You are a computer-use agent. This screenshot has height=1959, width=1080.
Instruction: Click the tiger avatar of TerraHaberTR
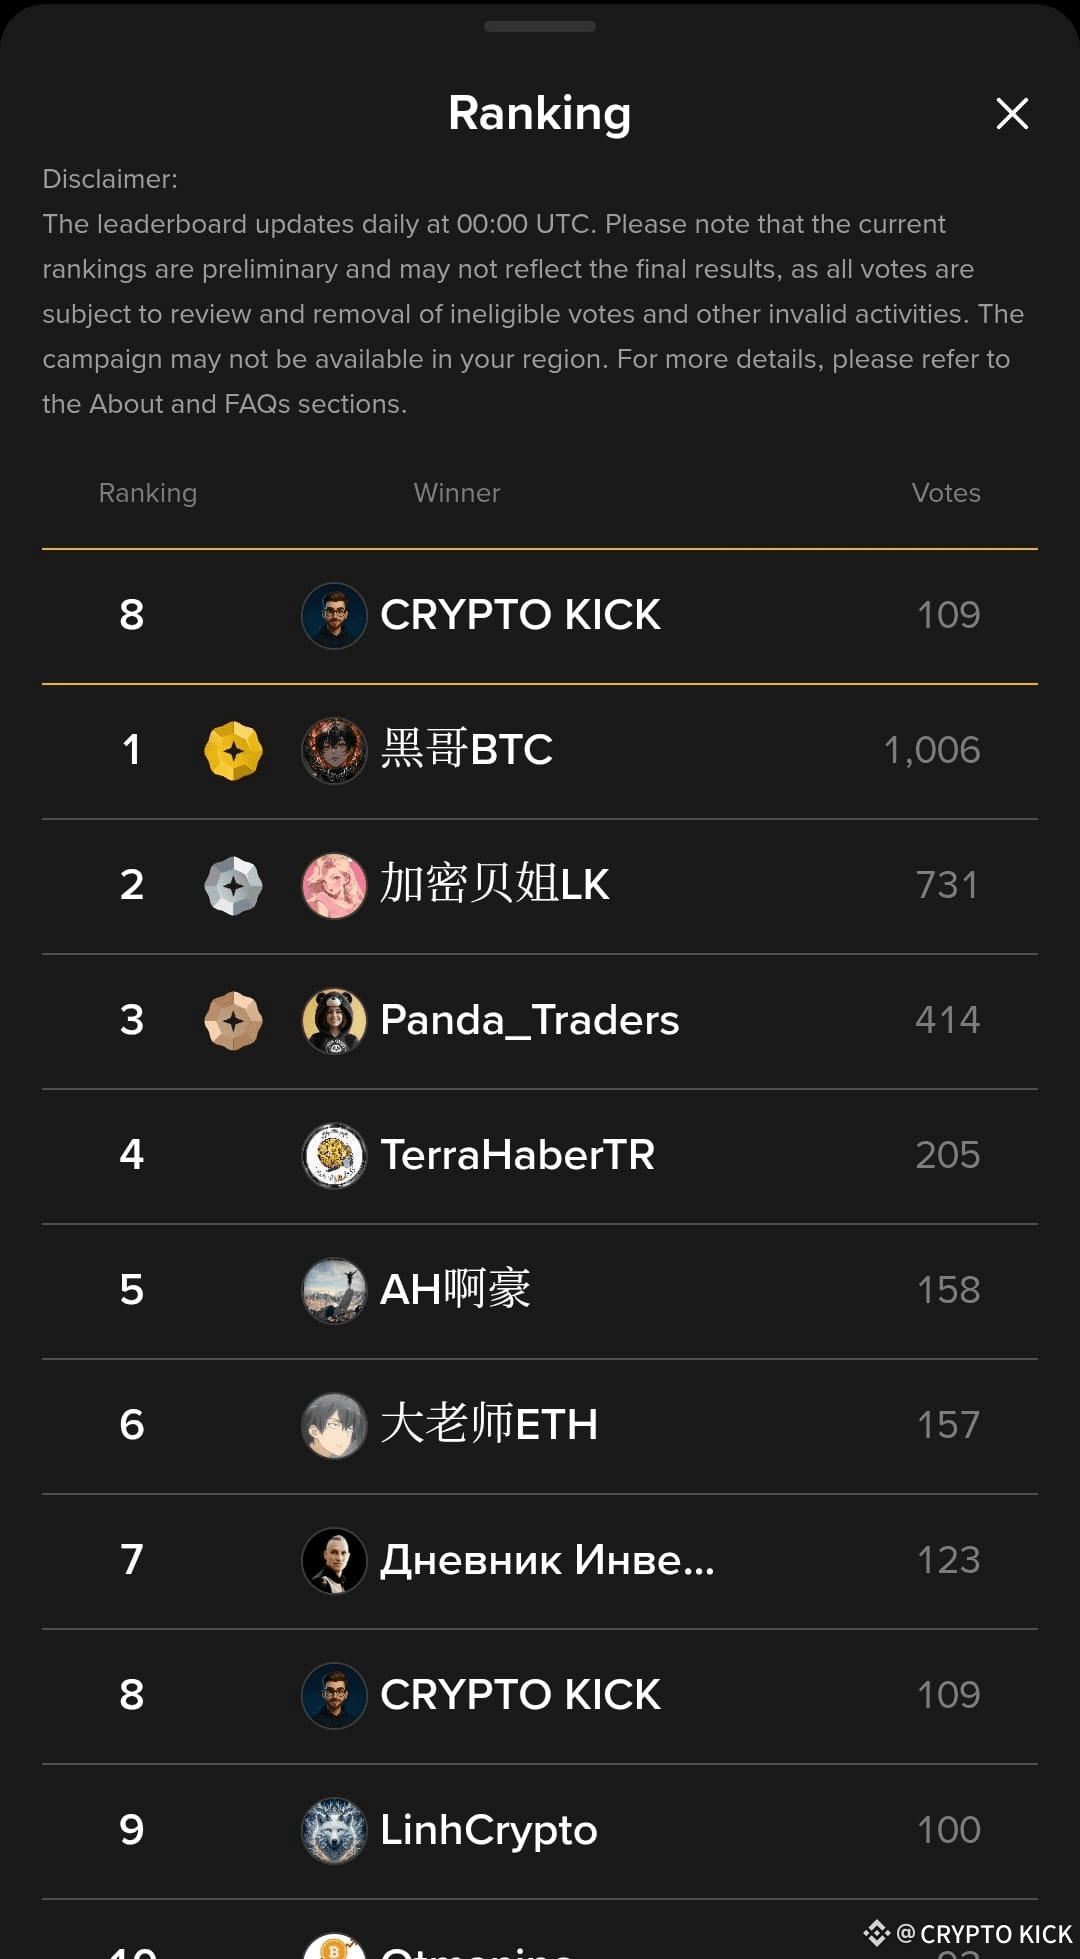(334, 1155)
